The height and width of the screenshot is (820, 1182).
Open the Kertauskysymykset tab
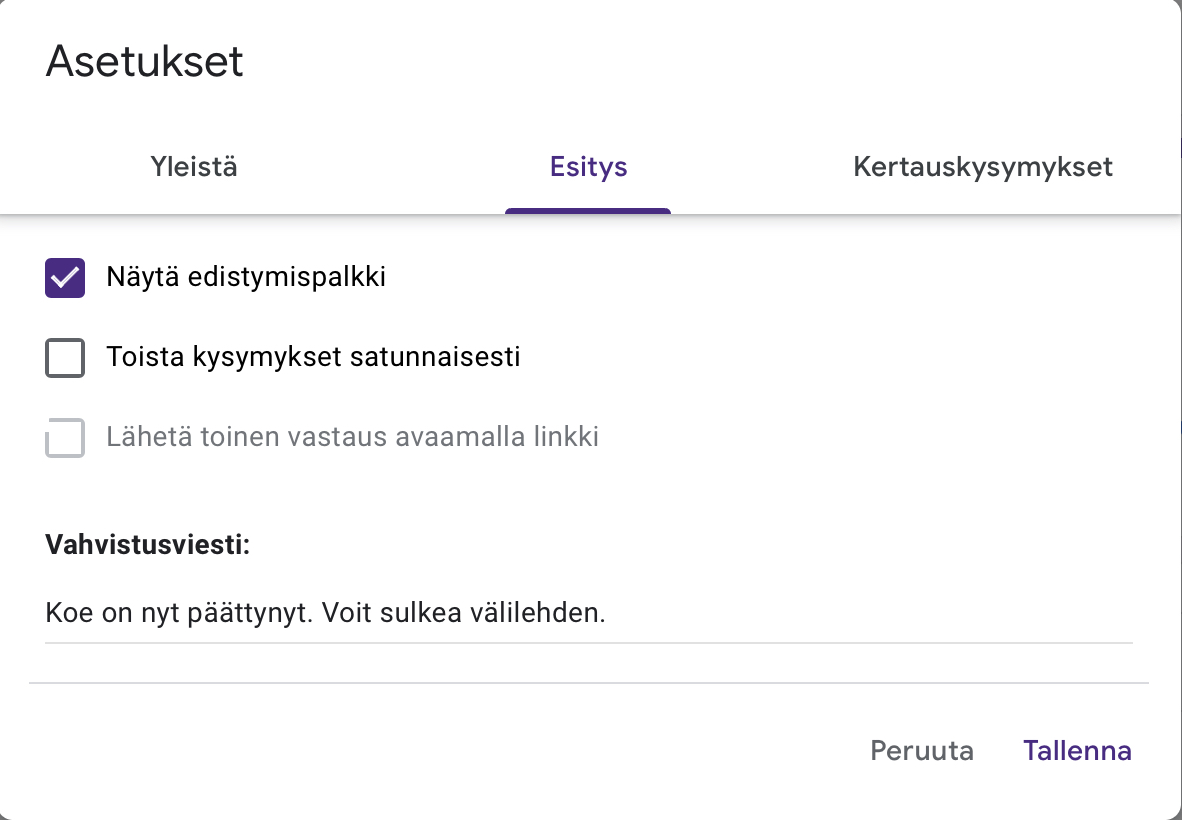coord(982,166)
